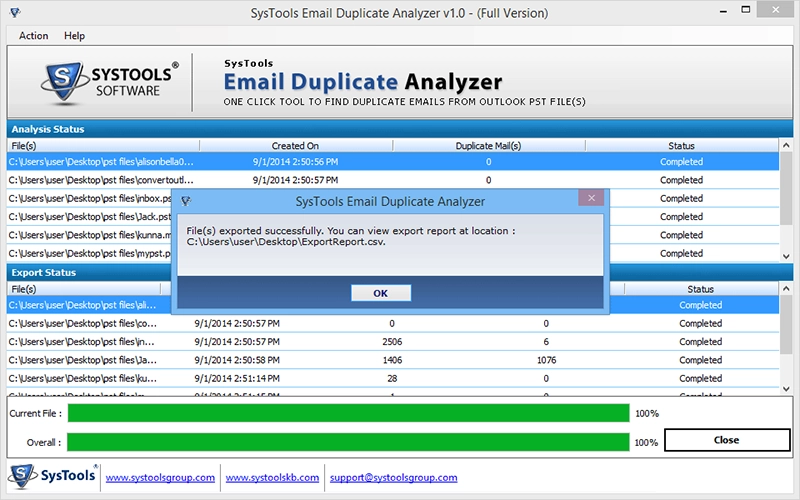The image size is (800, 500).
Task: Sort Analysis Status by its Status column header
Action: point(682,146)
